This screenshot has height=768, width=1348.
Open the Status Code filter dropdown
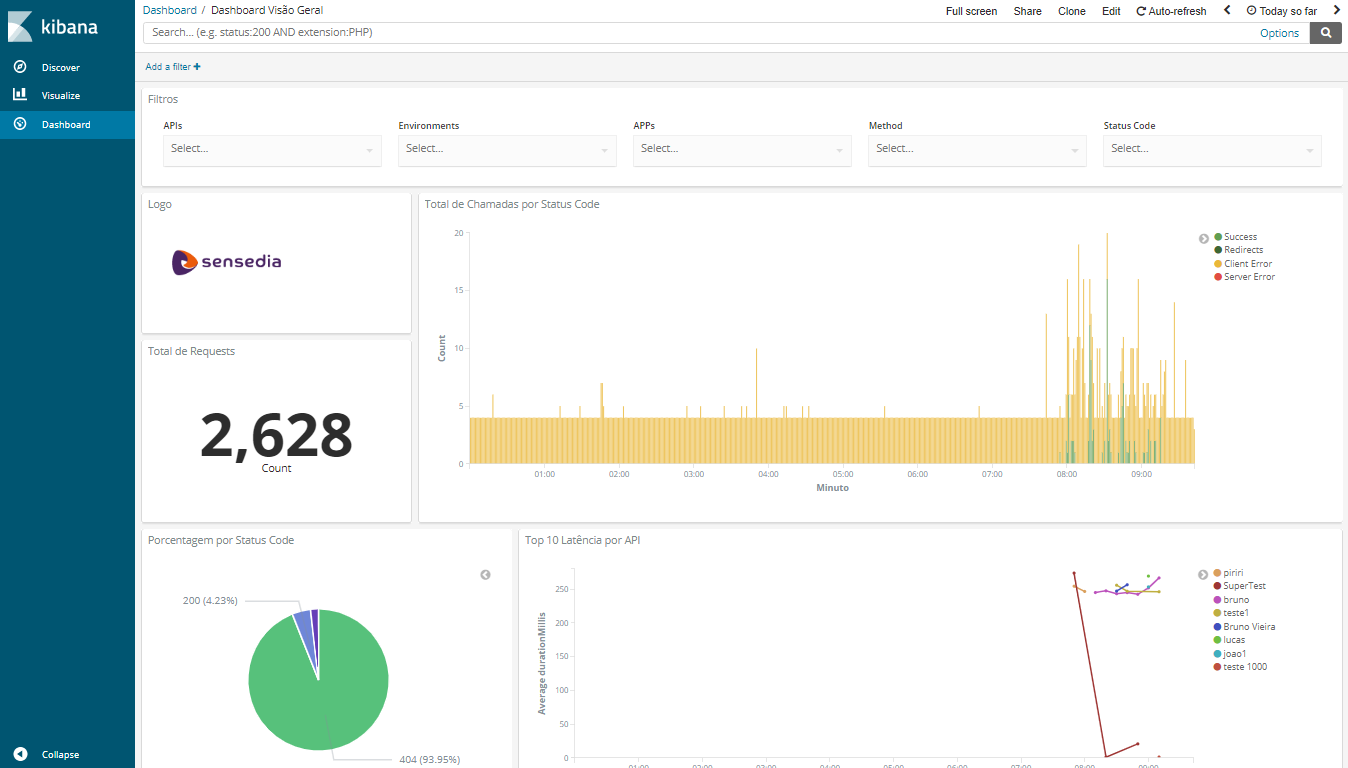[x=1211, y=150]
